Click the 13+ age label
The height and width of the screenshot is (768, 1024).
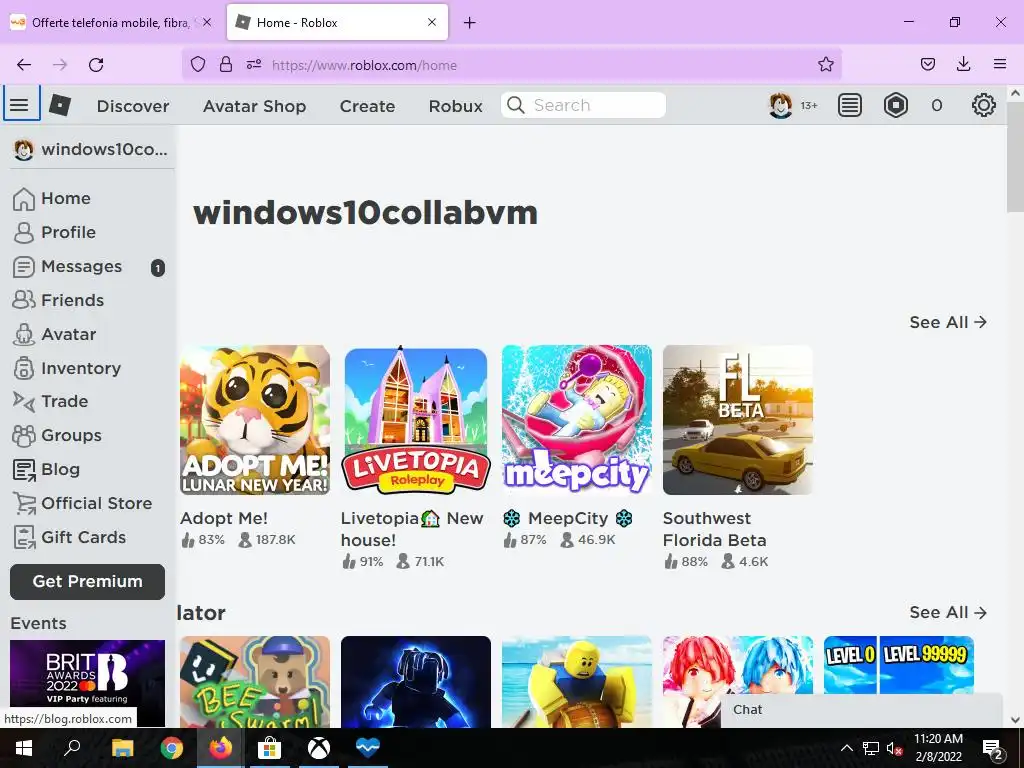coord(809,106)
